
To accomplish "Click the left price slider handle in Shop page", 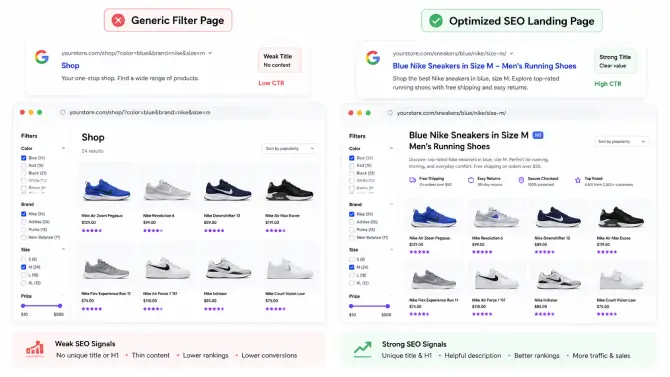I will (23, 306).
